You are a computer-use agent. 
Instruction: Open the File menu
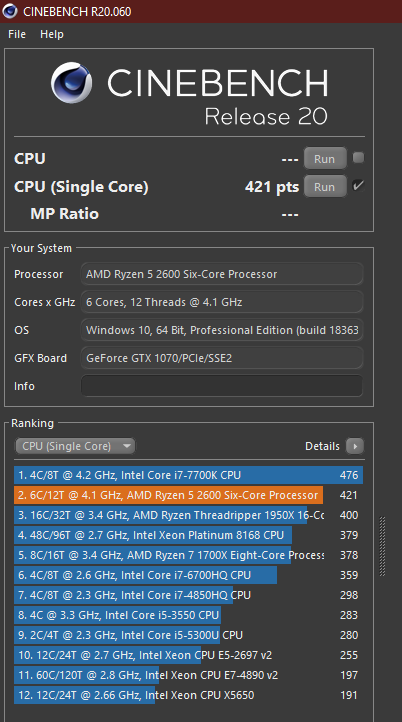pos(17,34)
